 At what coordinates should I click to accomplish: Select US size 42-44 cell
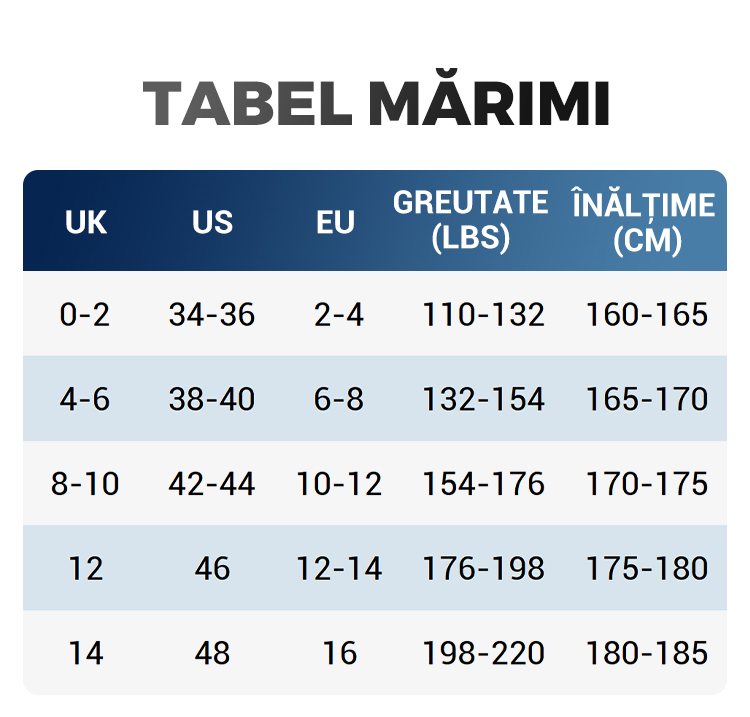[x=212, y=485]
